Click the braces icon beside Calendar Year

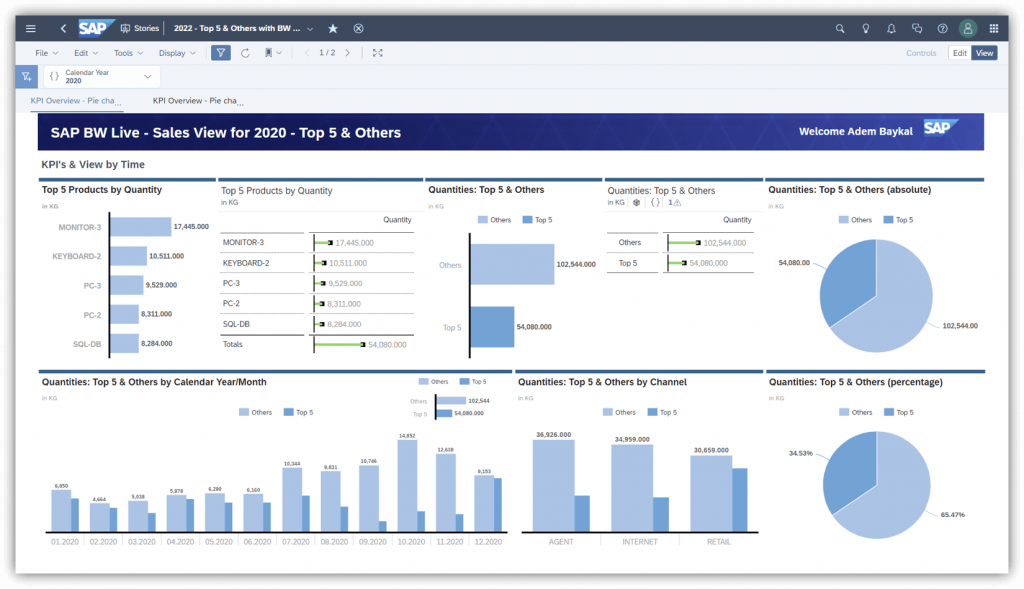click(x=55, y=76)
